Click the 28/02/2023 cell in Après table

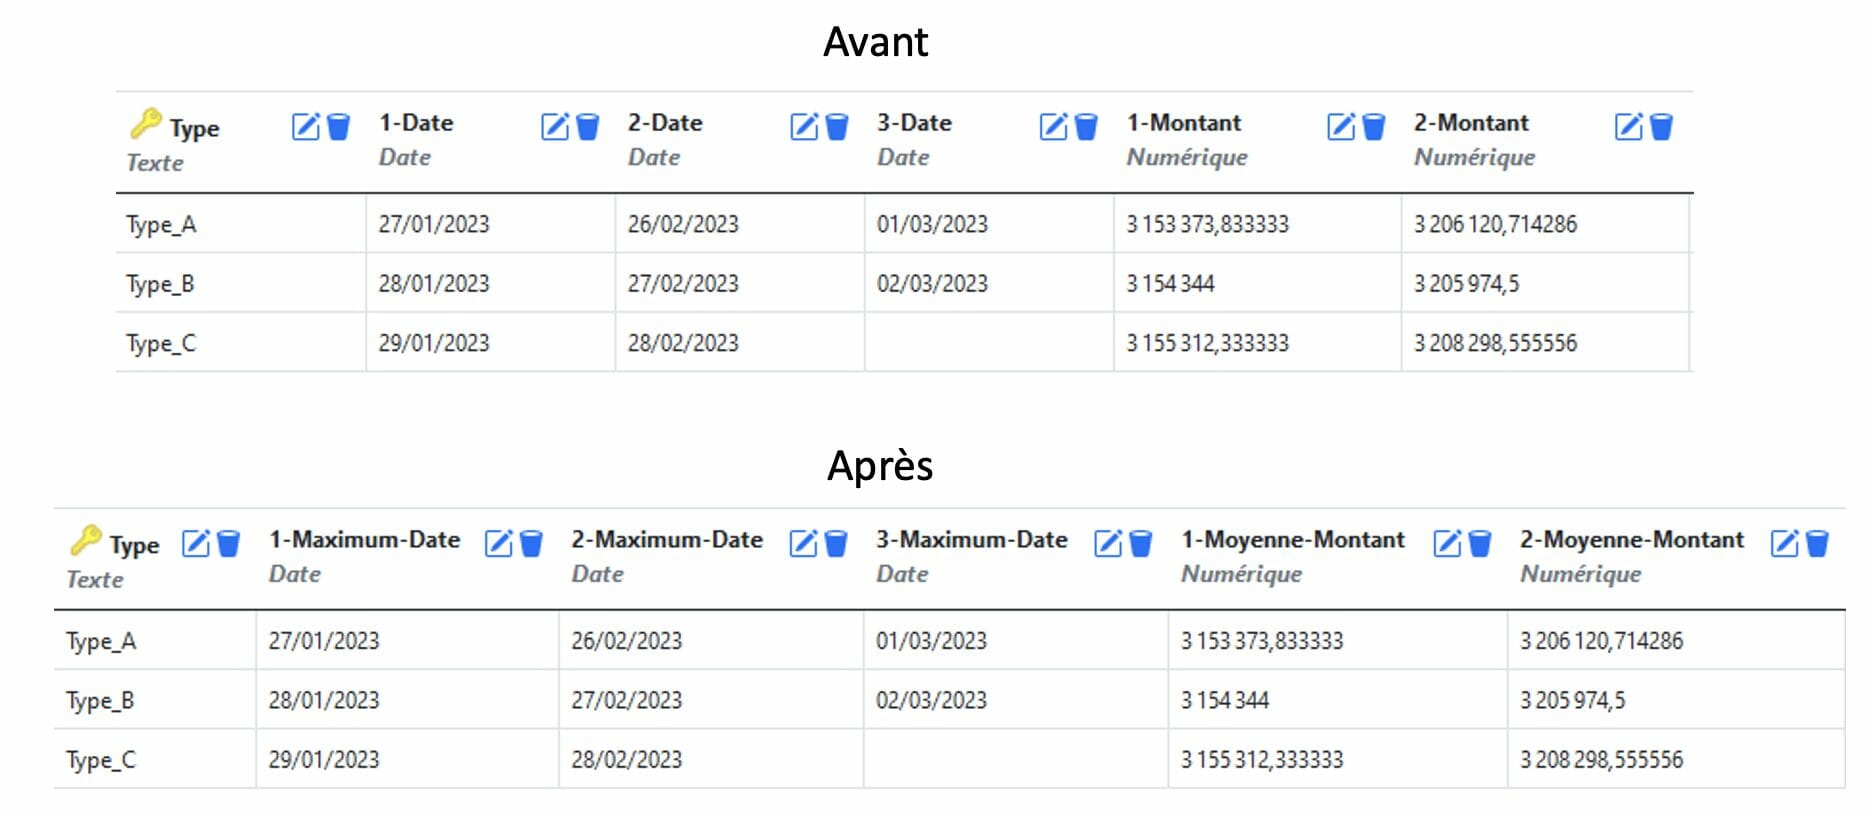[x=711, y=760]
